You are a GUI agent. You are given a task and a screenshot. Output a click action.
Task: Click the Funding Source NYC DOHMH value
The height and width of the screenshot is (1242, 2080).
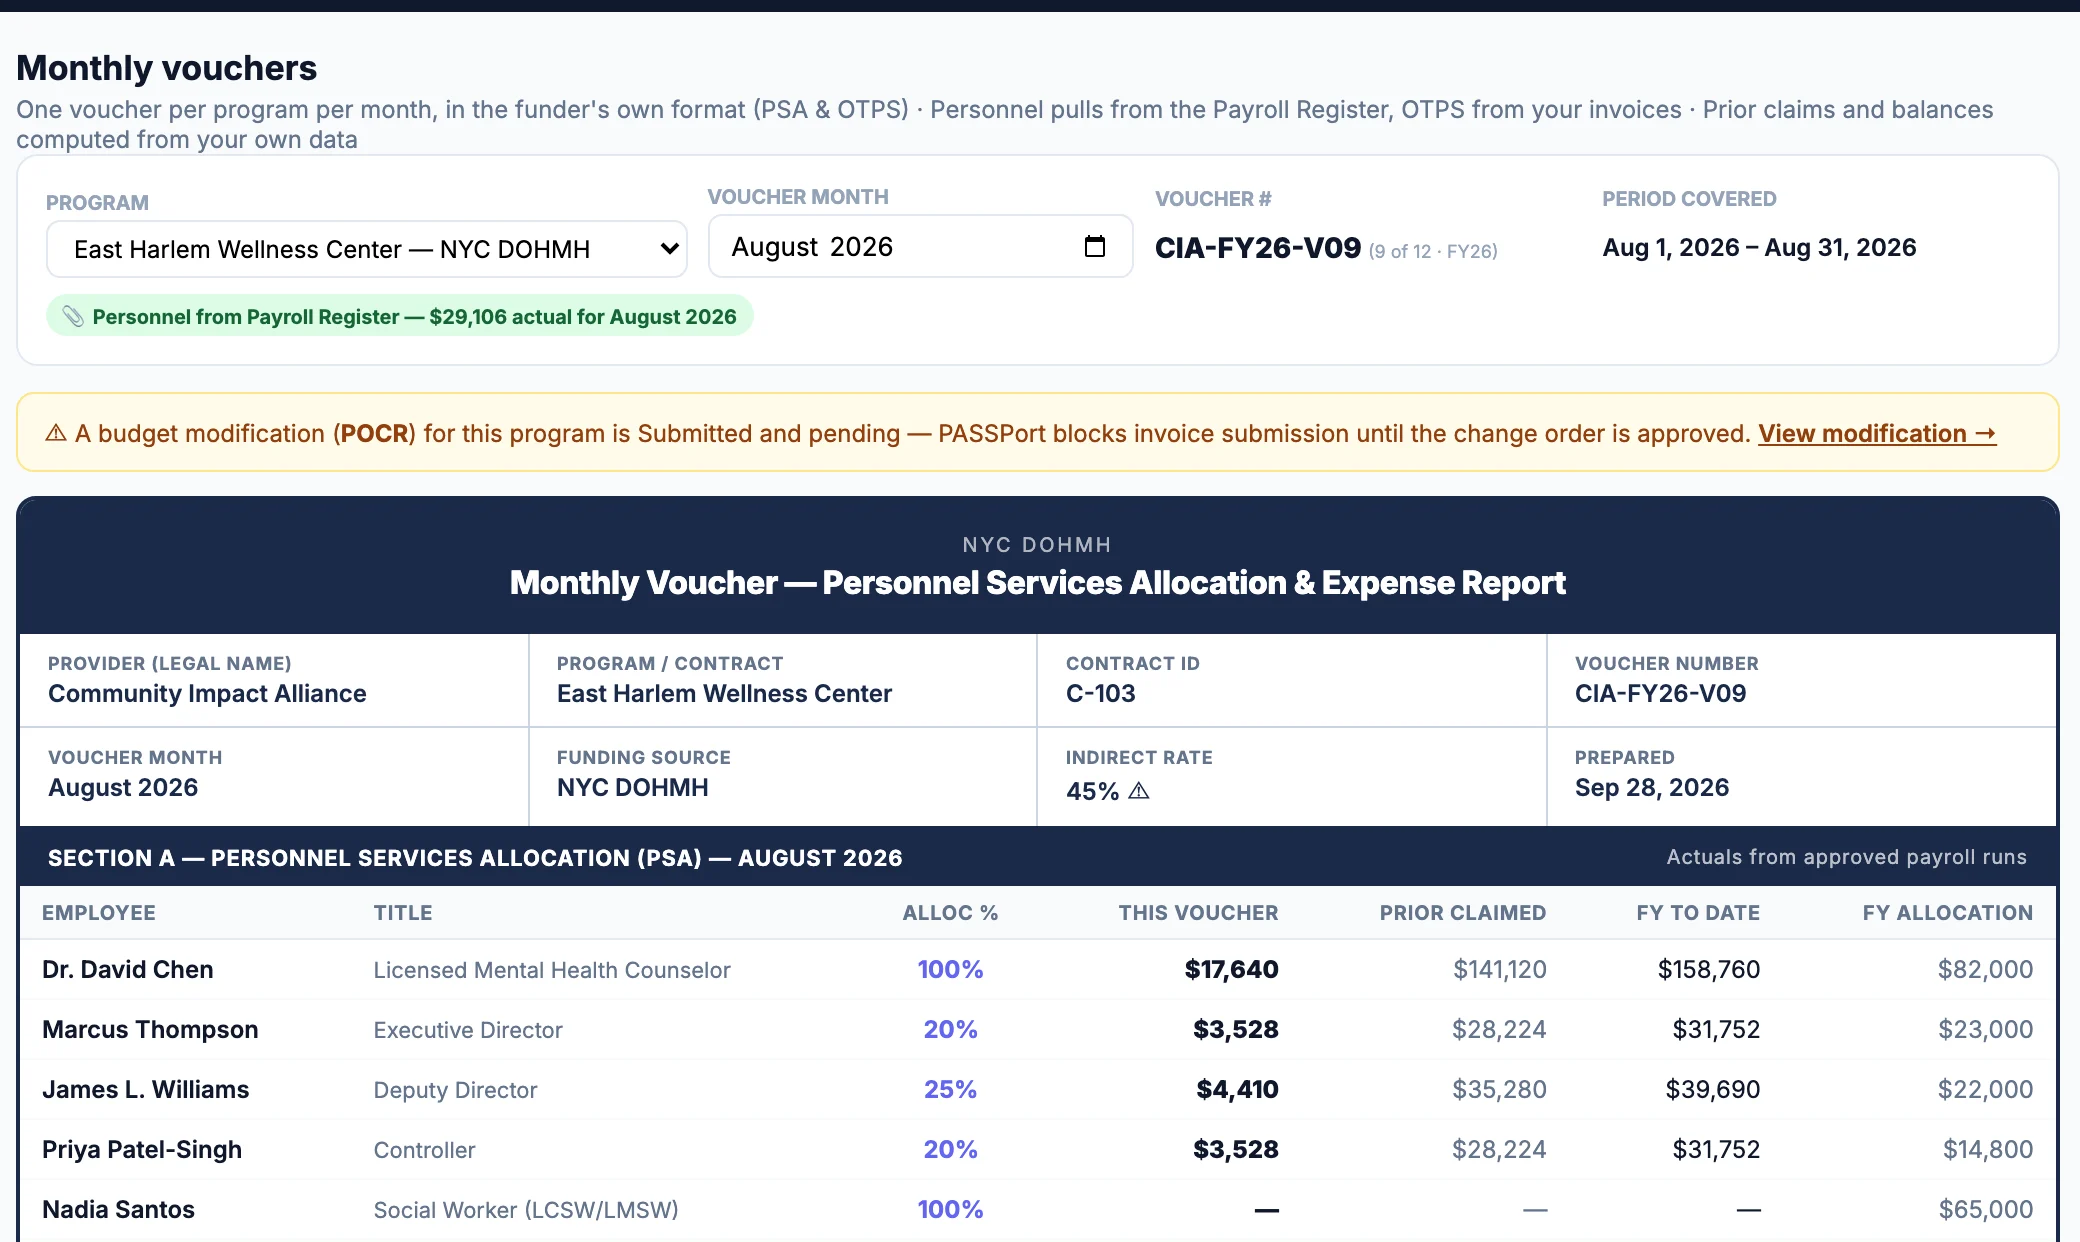point(632,787)
